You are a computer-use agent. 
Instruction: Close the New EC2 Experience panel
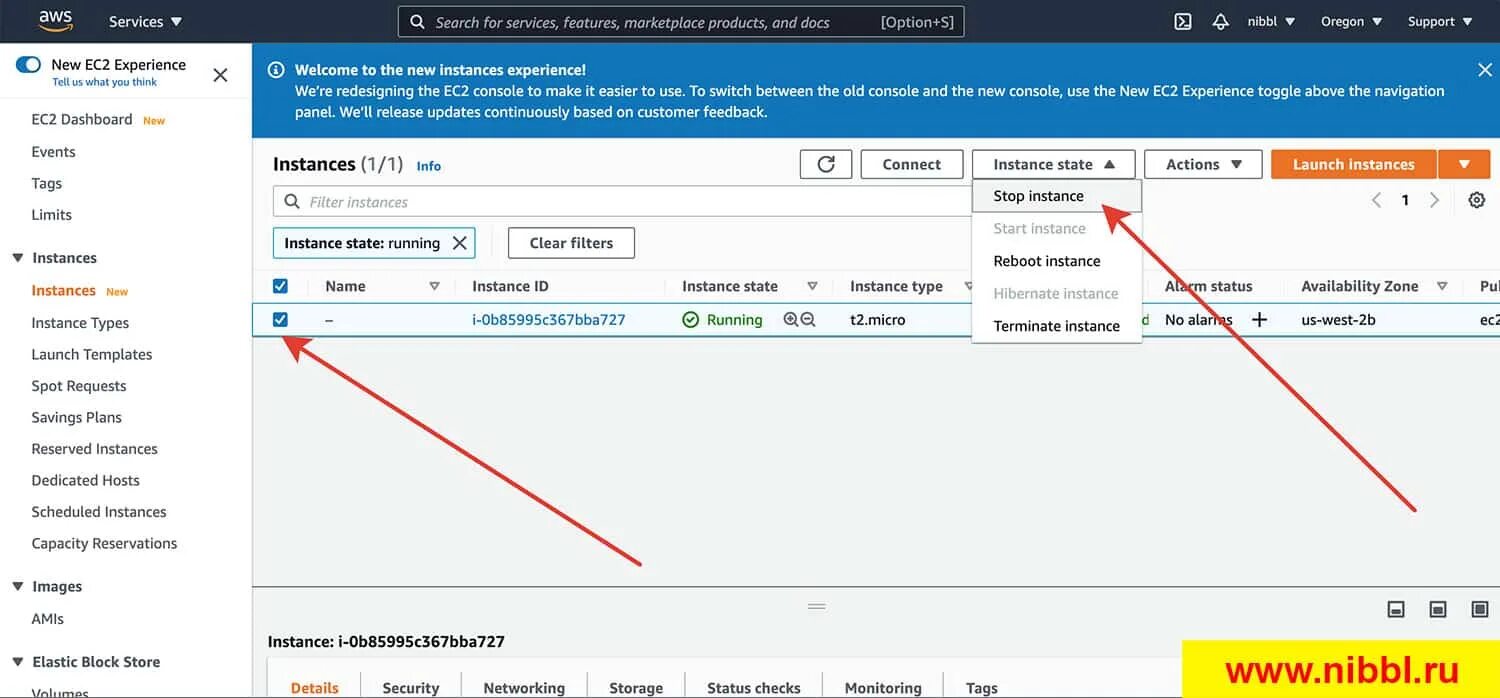pos(221,75)
